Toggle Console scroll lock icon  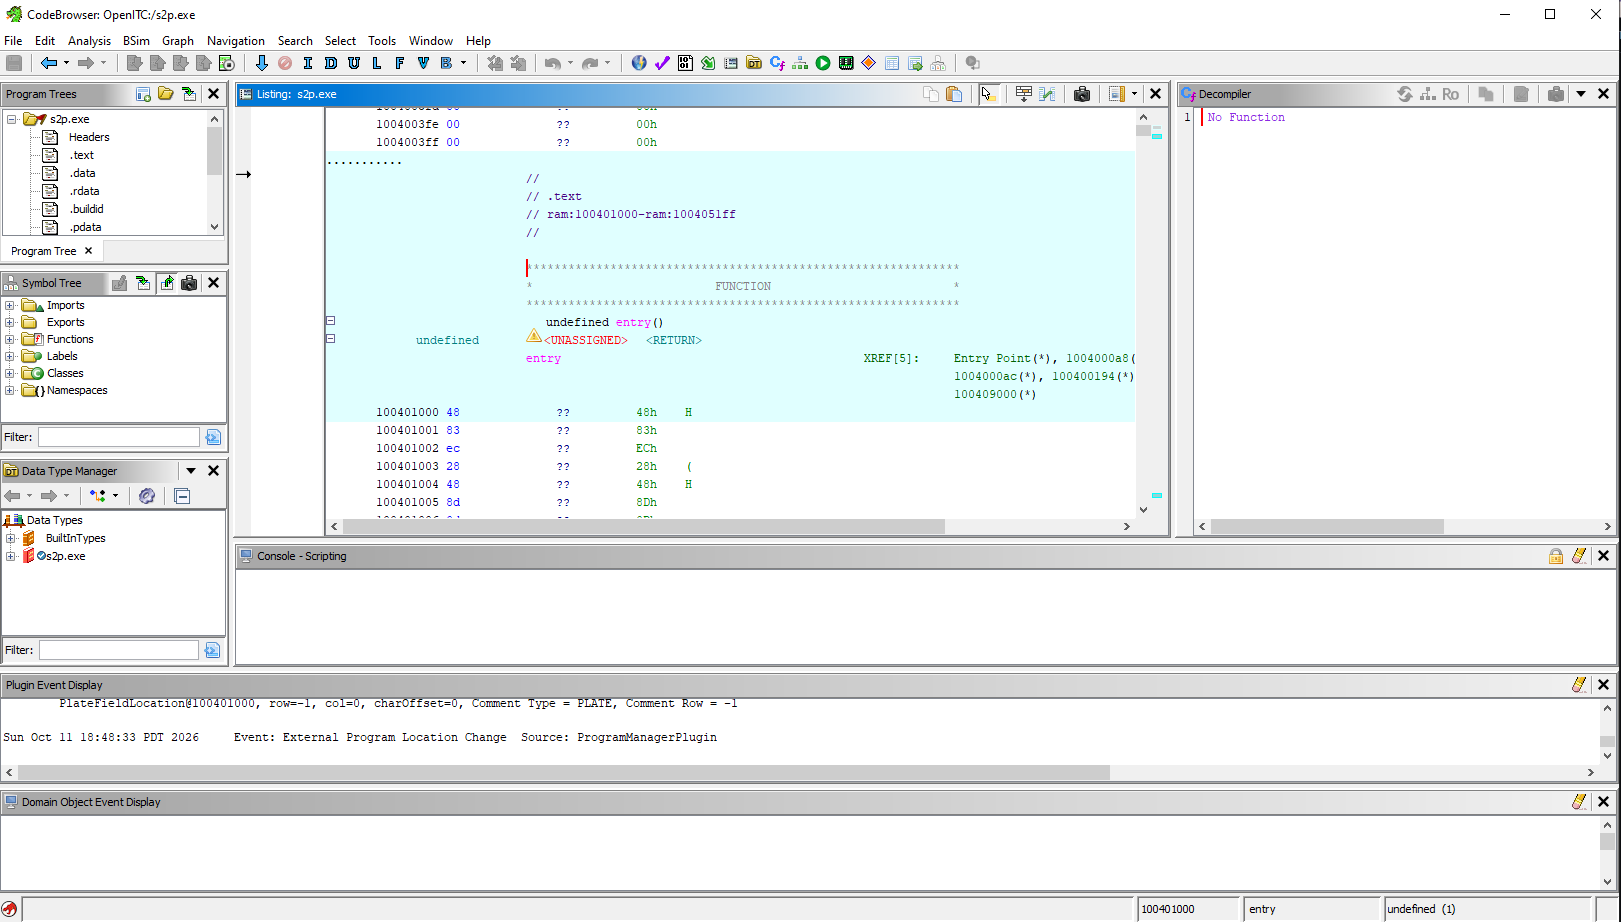pos(1556,556)
